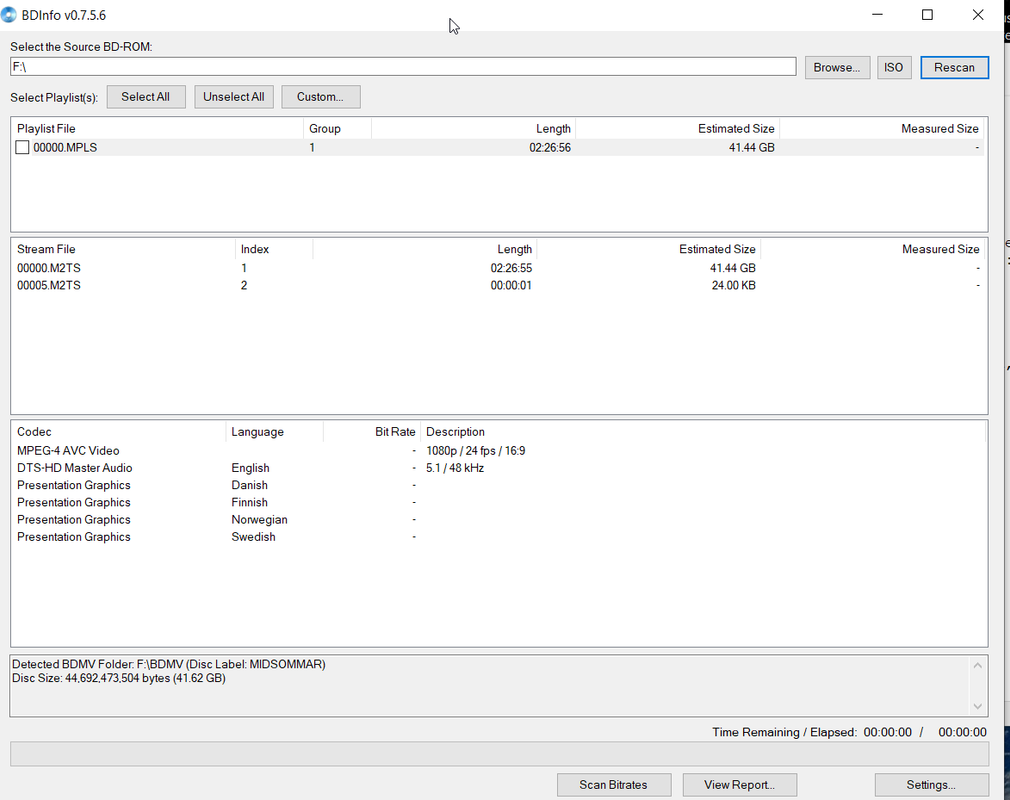Tick the 00000.MPLS playlist checkbox

[x=23, y=148]
